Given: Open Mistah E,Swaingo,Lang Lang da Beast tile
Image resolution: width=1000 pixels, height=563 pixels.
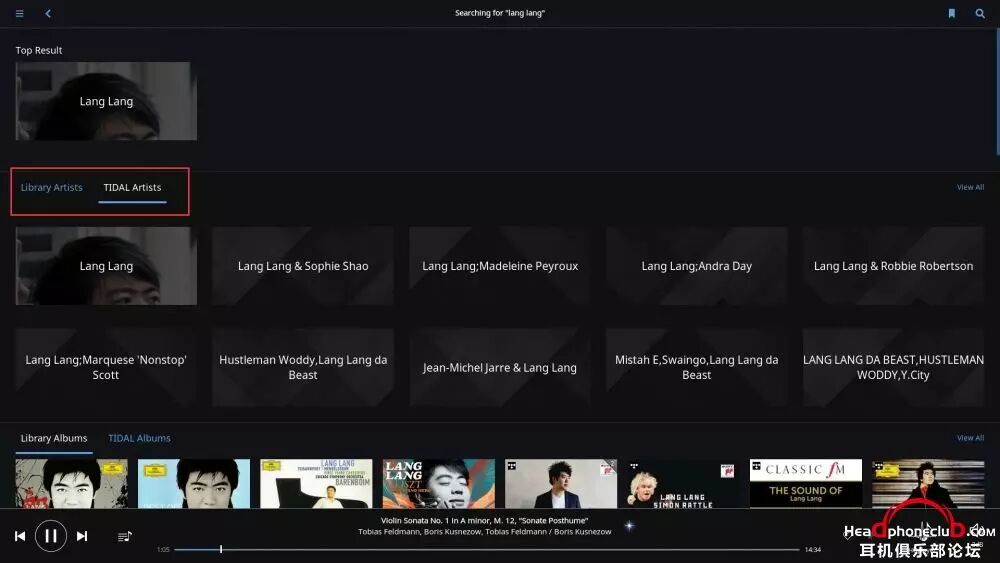Looking at the screenshot, I should pos(696,367).
